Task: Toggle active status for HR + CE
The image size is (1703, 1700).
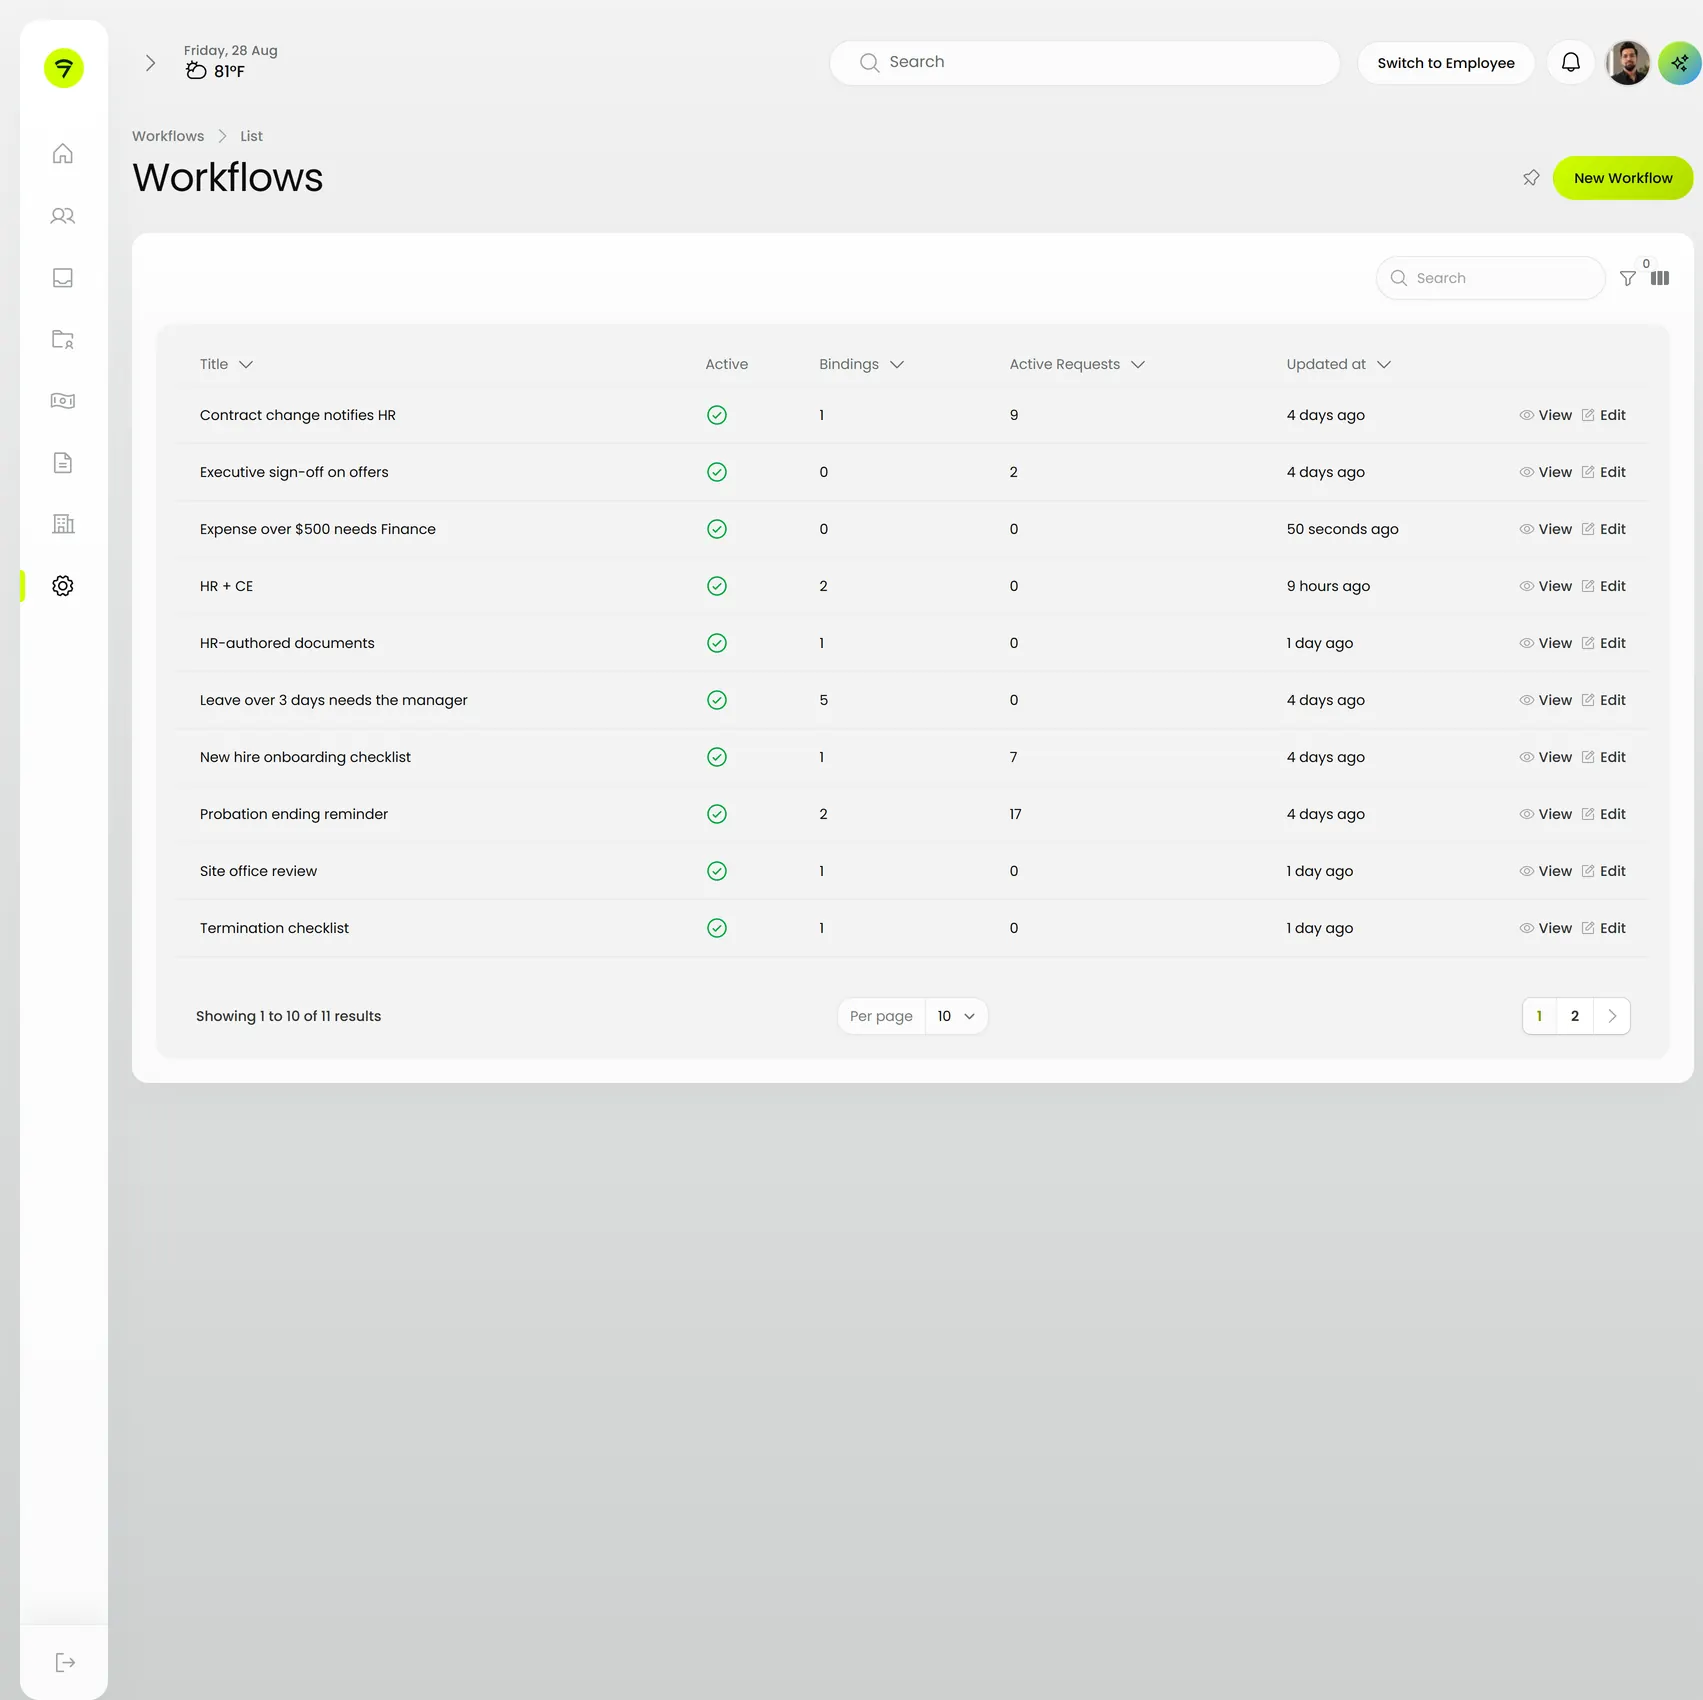Action: 717,586
